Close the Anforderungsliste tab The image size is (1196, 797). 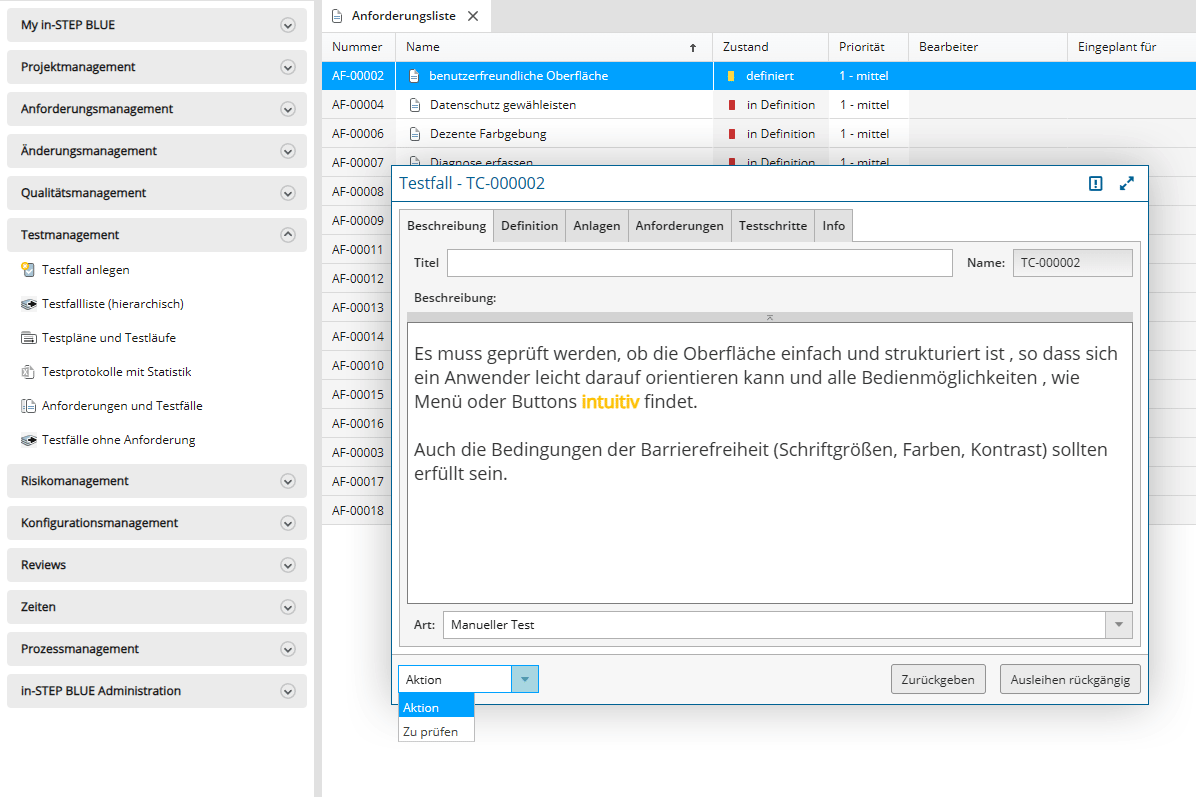coord(473,16)
